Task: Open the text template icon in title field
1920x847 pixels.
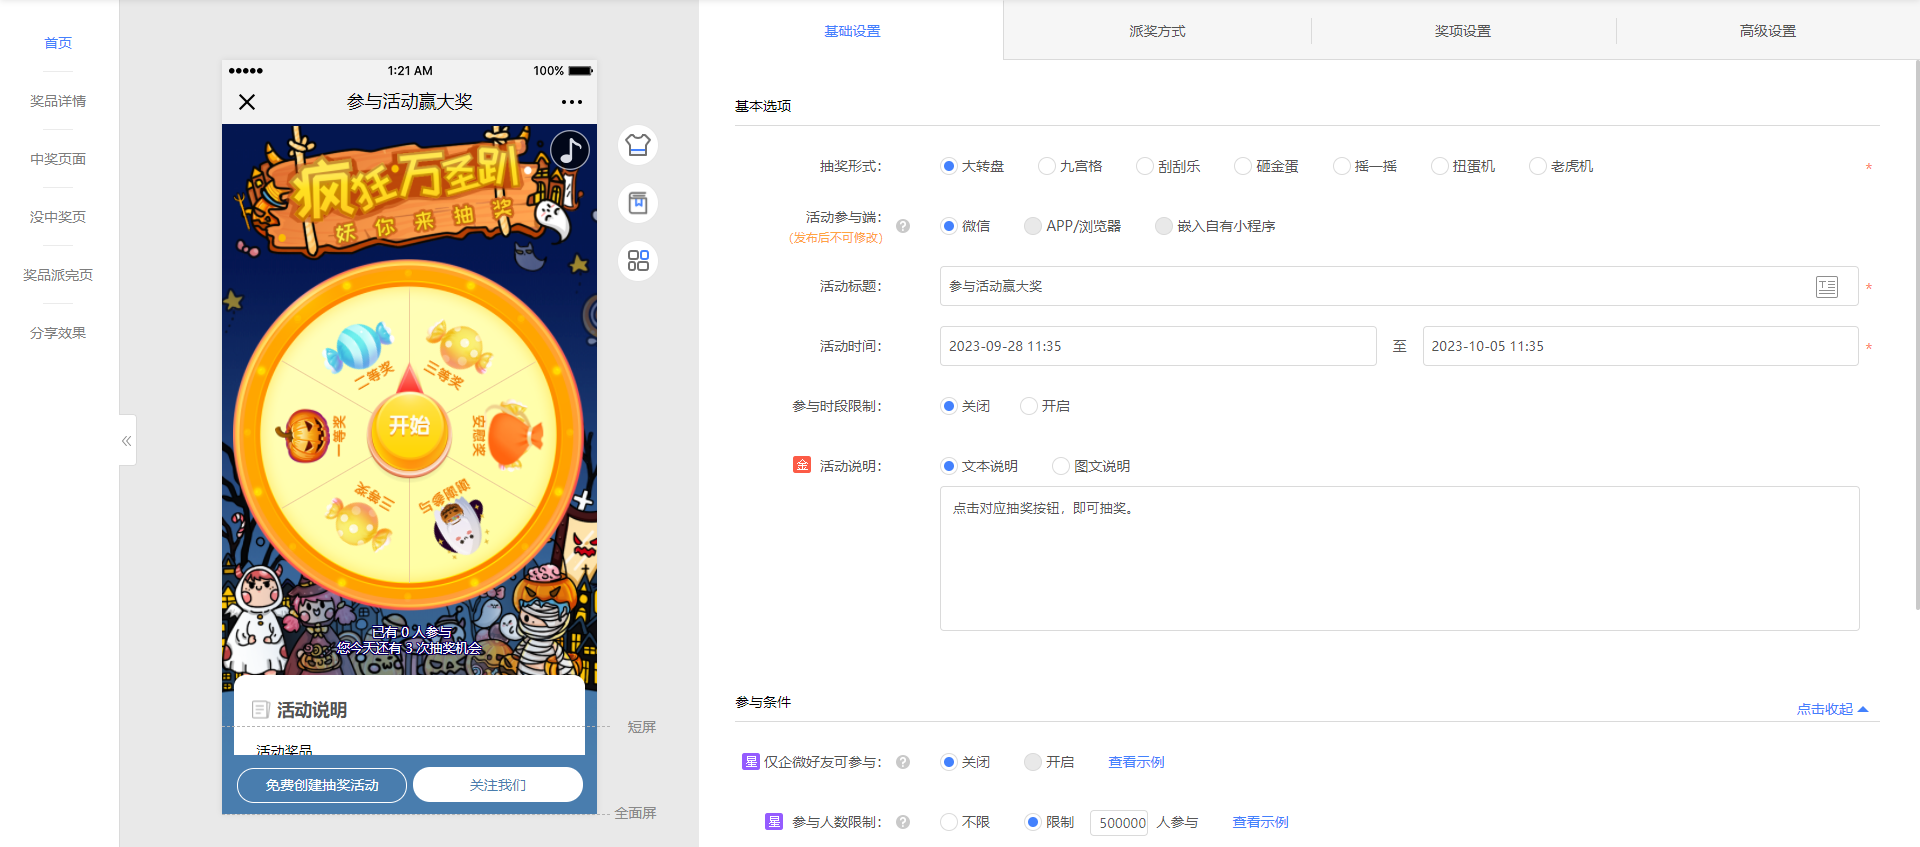Action: pyautogui.click(x=1827, y=287)
